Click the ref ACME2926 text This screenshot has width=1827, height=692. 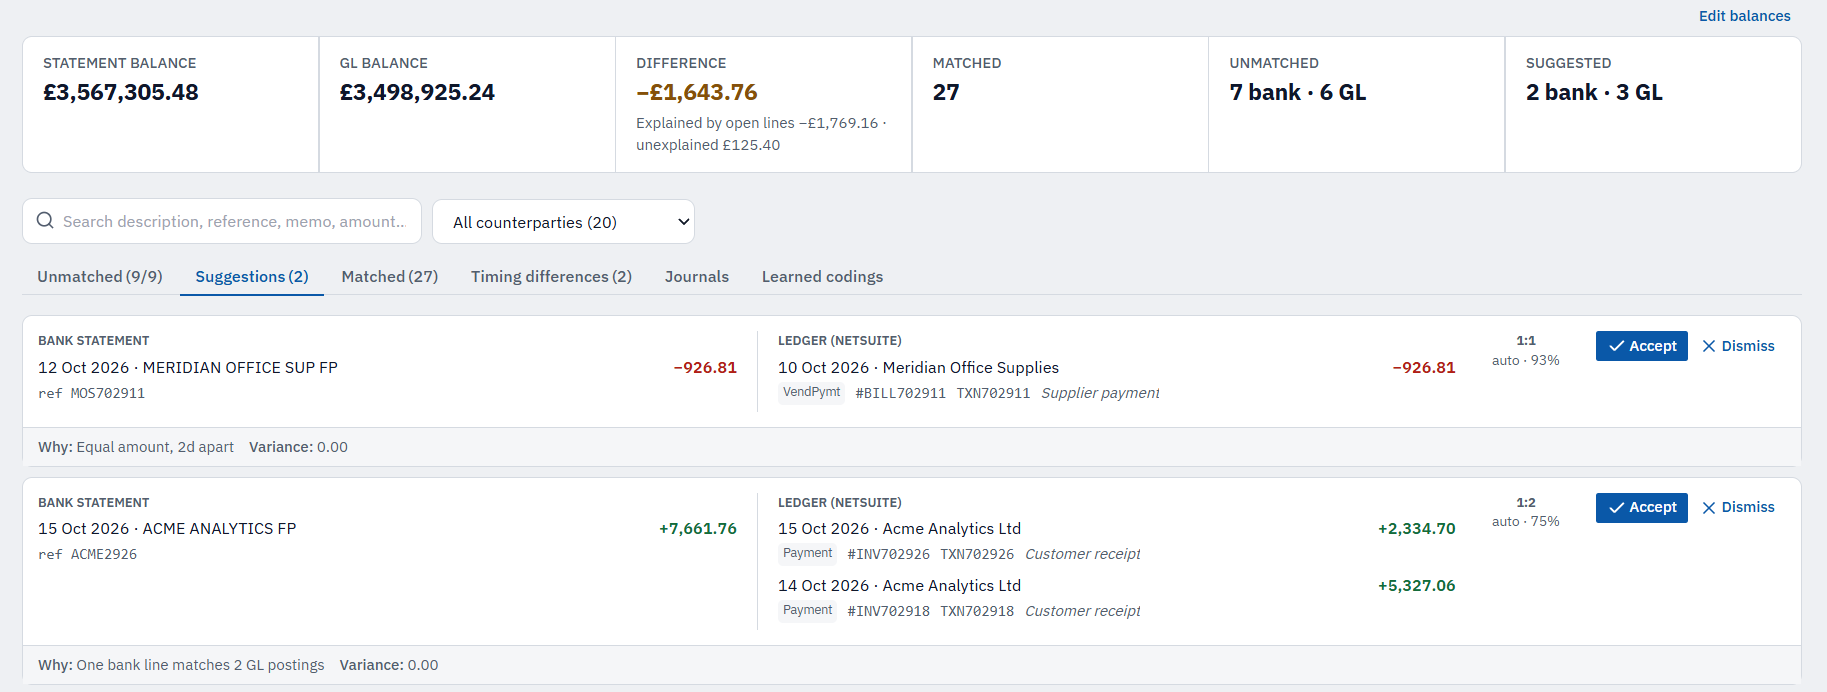(87, 555)
